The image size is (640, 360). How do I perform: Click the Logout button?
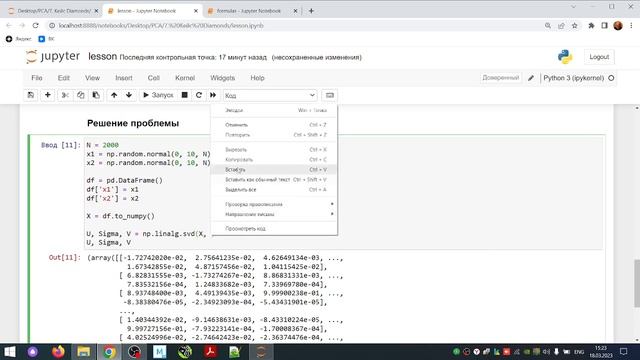point(599,57)
